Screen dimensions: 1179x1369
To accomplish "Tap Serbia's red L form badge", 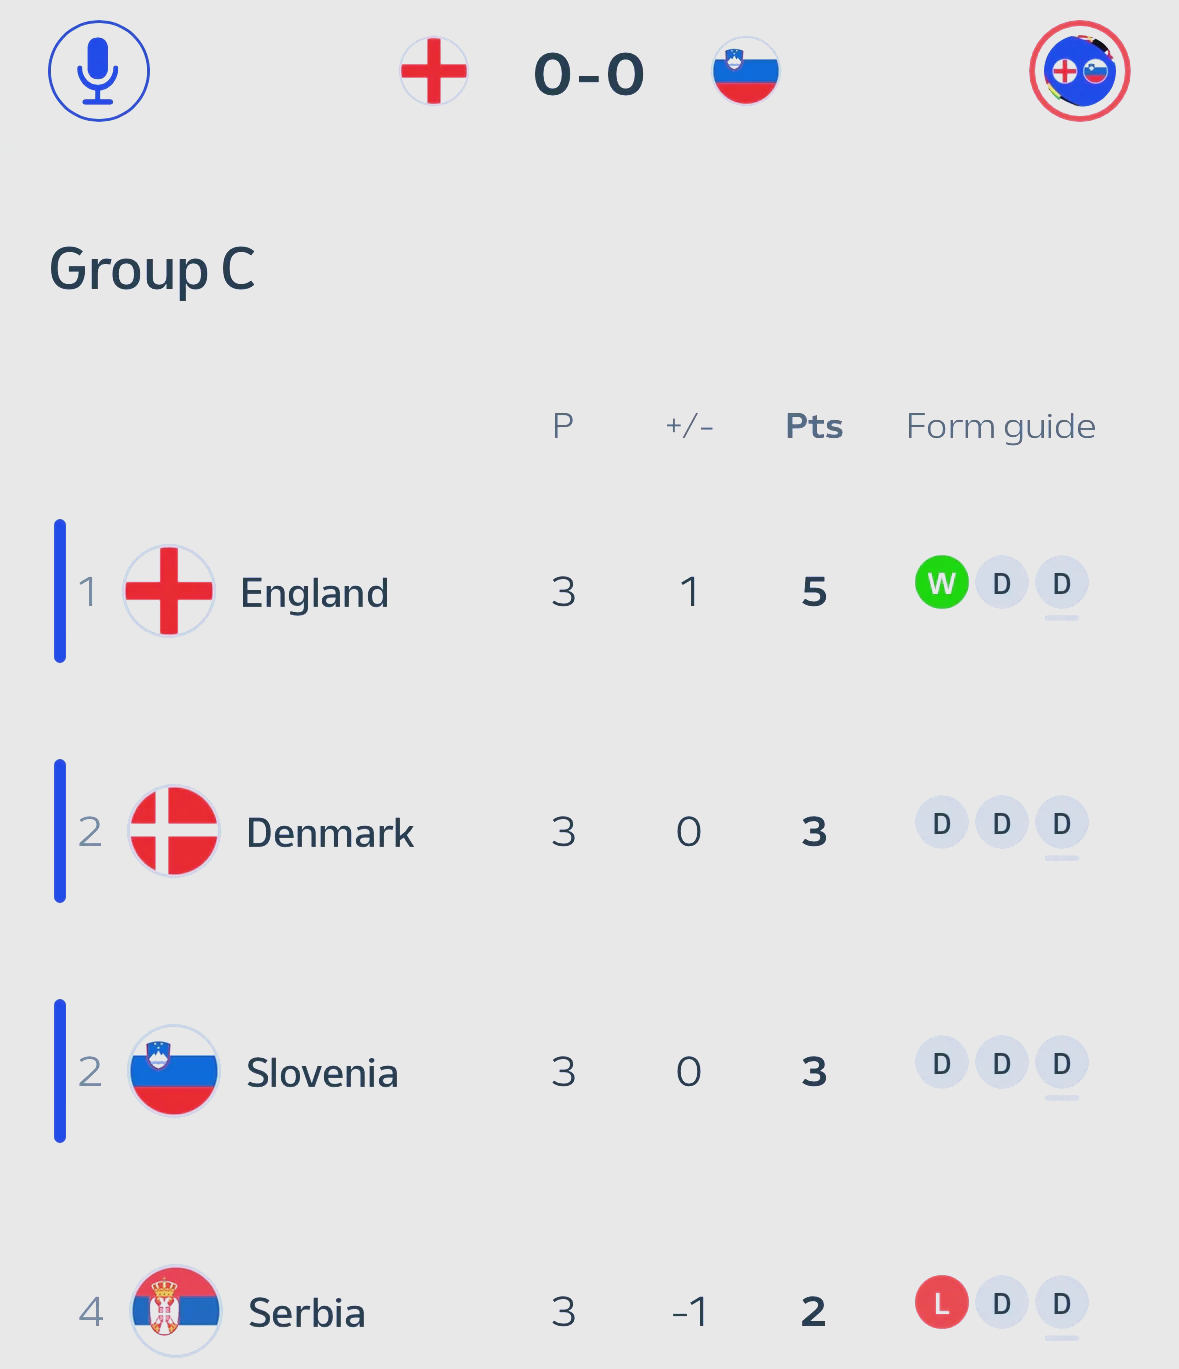I will [942, 1303].
